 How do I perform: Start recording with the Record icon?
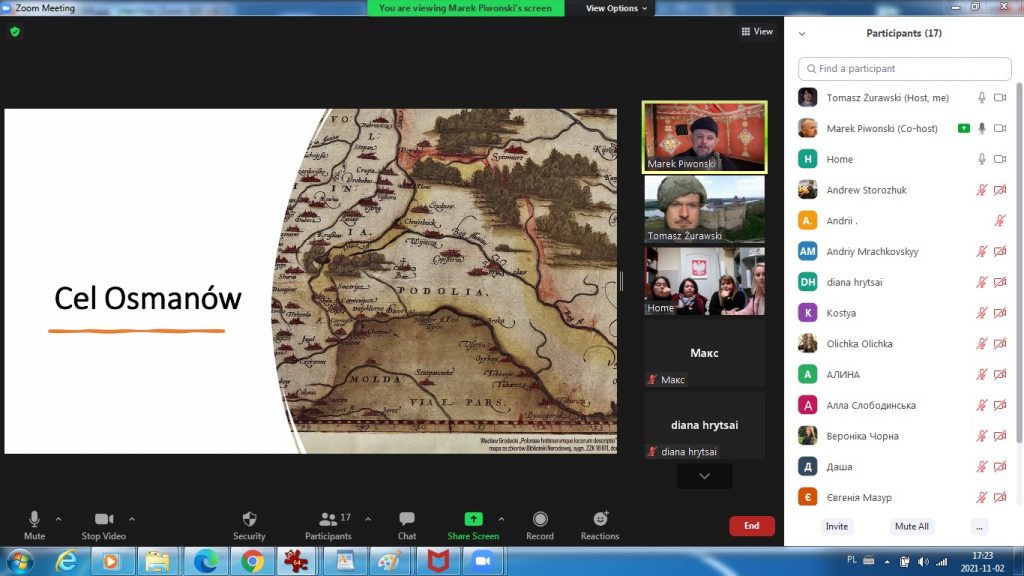[x=540, y=519]
